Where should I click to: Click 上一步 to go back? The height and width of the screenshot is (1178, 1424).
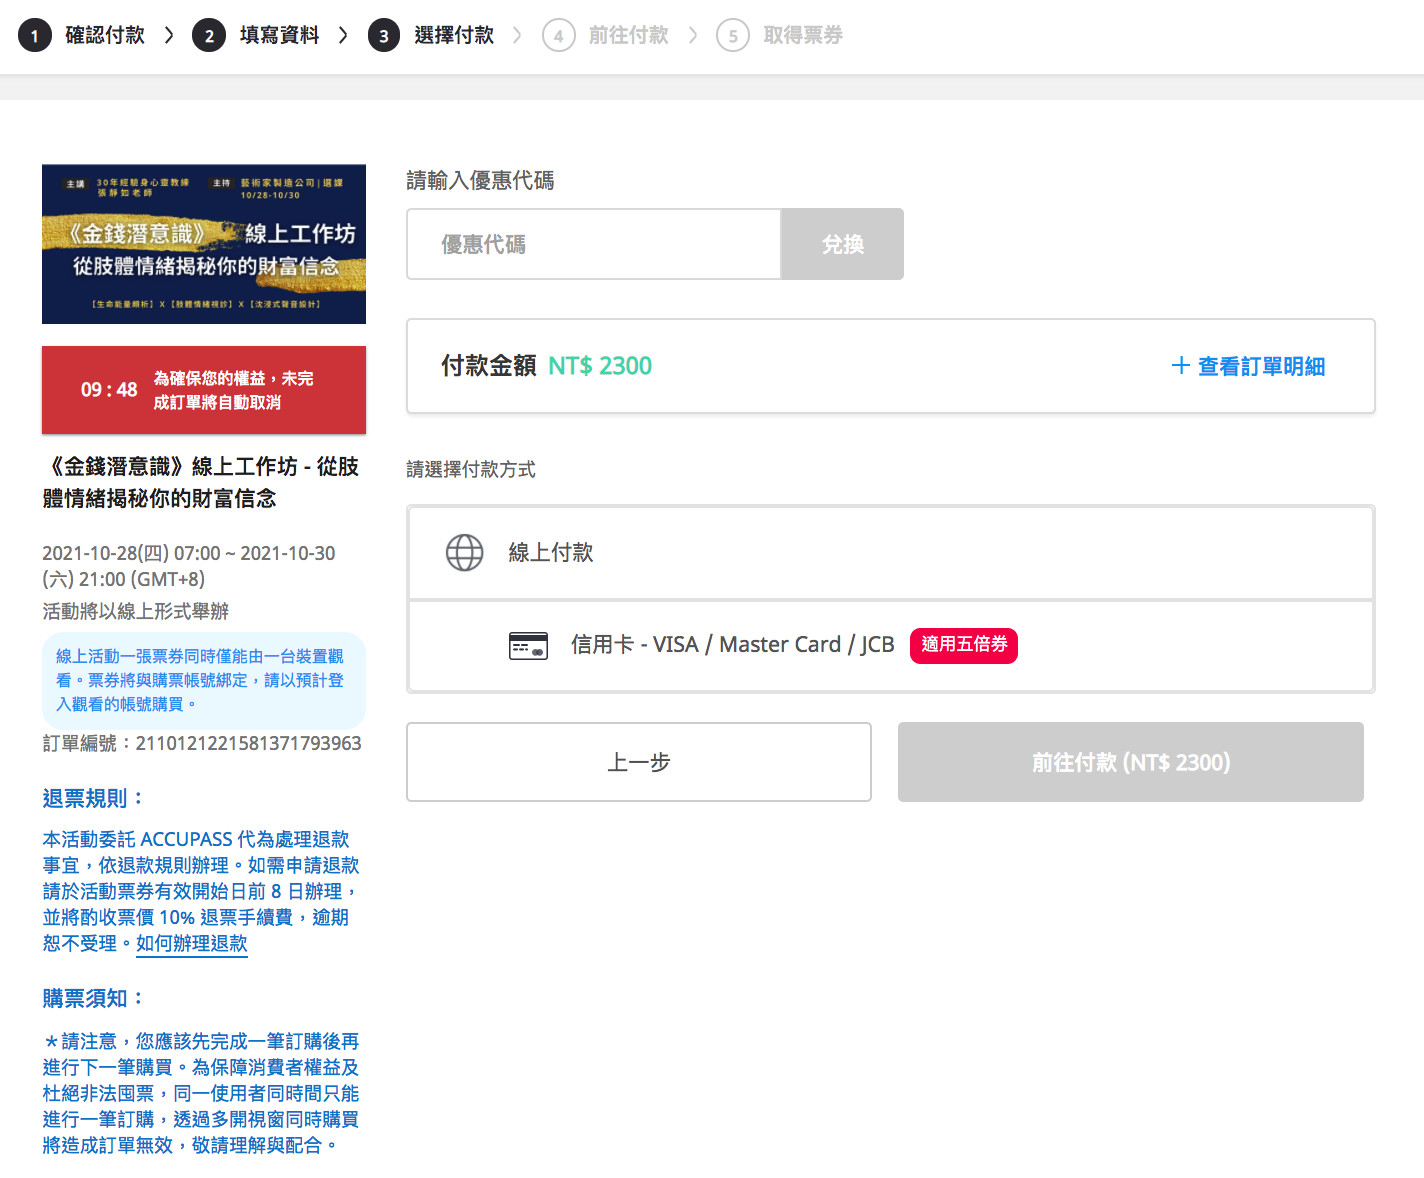click(x=638, y=762)
